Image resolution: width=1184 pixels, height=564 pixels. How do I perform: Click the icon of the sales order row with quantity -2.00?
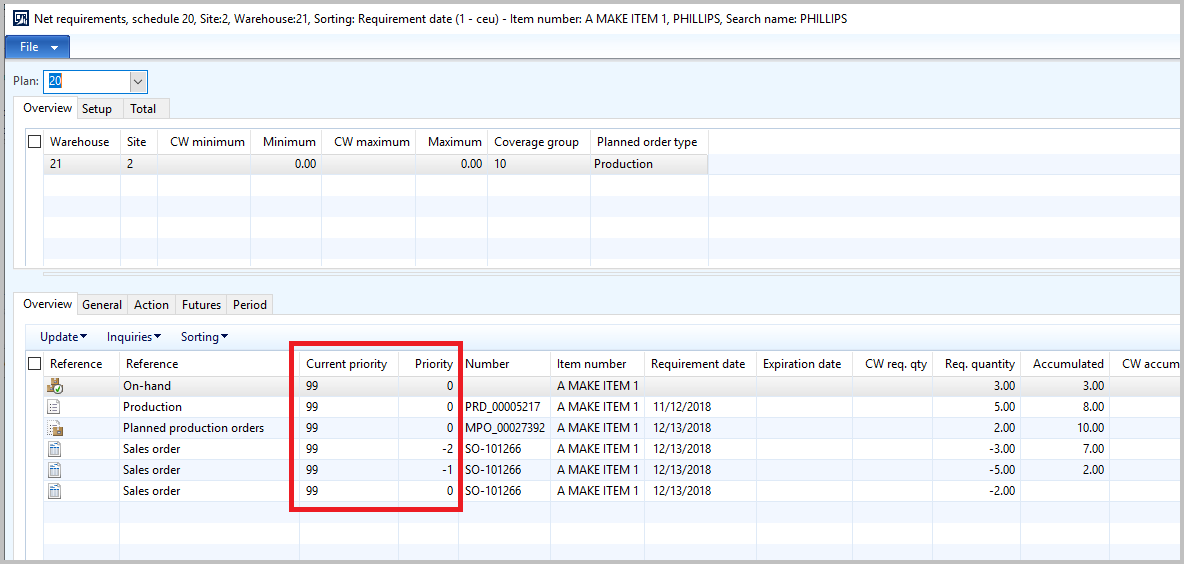pyautogui.click(x=54, y=492)
